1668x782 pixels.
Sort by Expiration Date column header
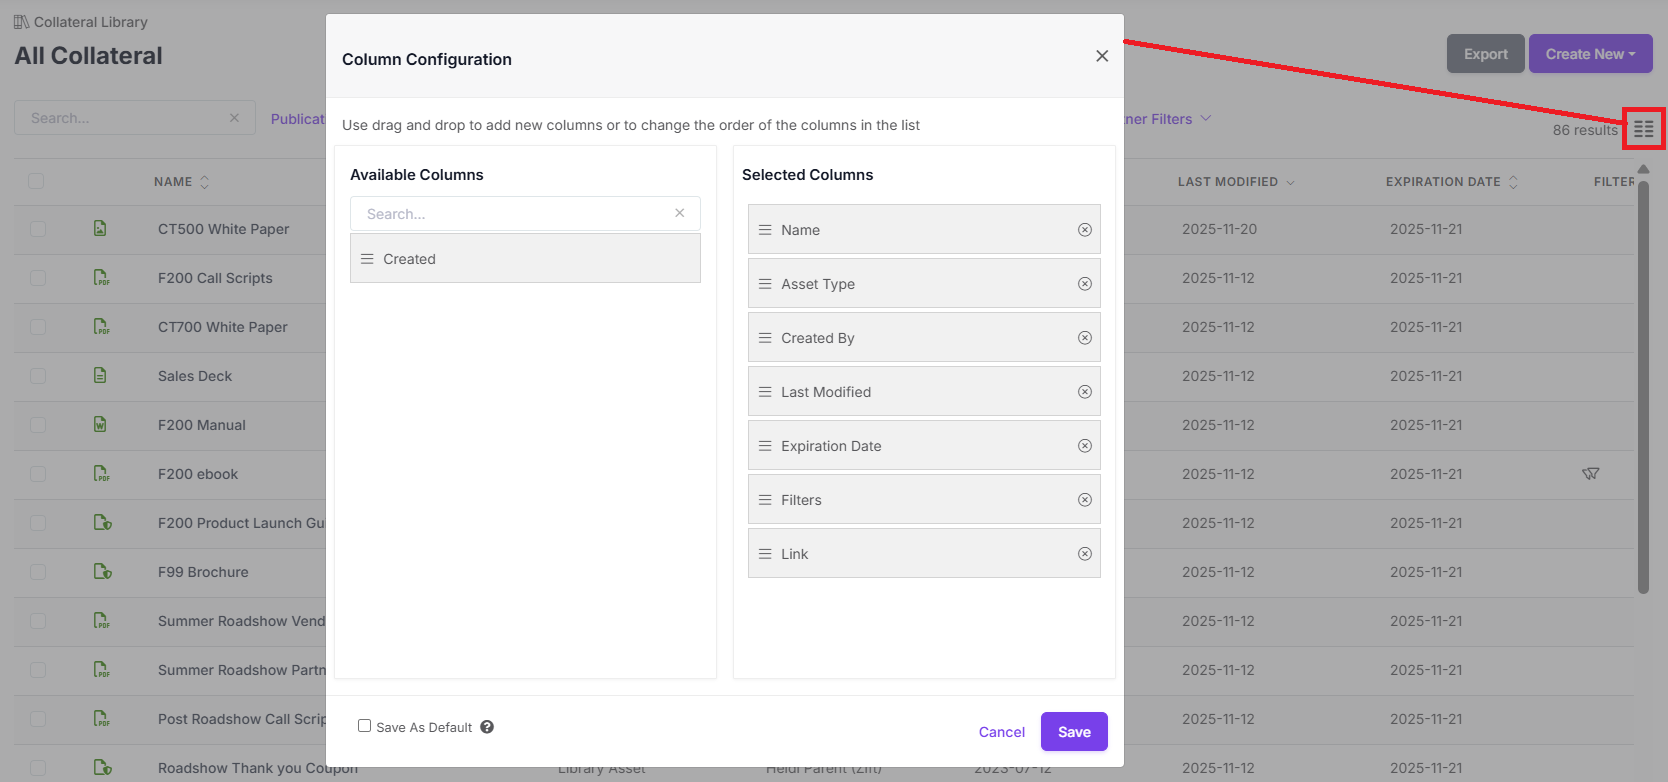tap(1452, 182)
